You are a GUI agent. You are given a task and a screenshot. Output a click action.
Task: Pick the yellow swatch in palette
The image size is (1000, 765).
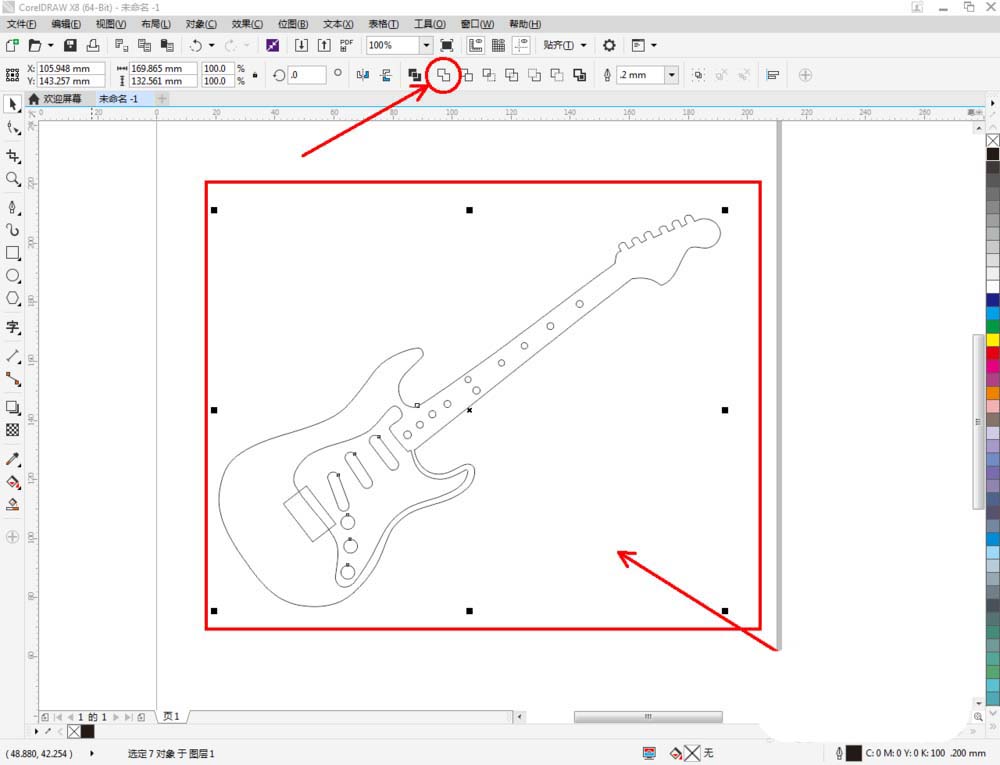993,340
